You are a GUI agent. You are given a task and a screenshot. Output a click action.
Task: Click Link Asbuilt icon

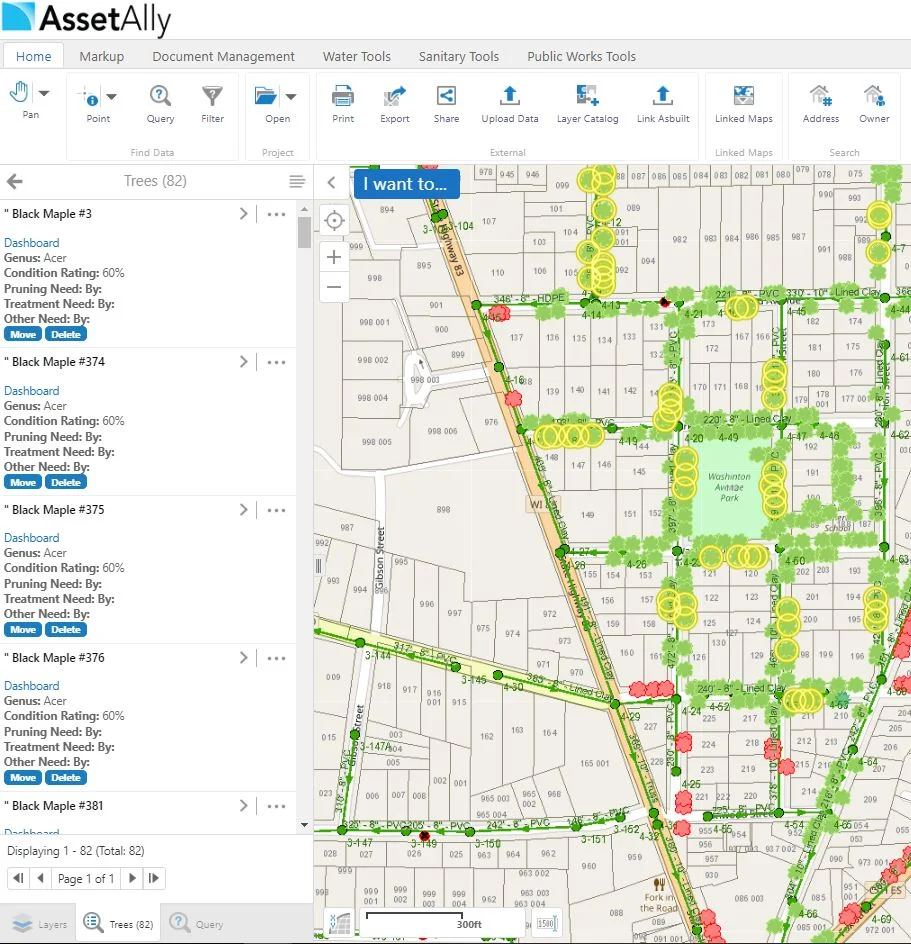tap(663, 96)
